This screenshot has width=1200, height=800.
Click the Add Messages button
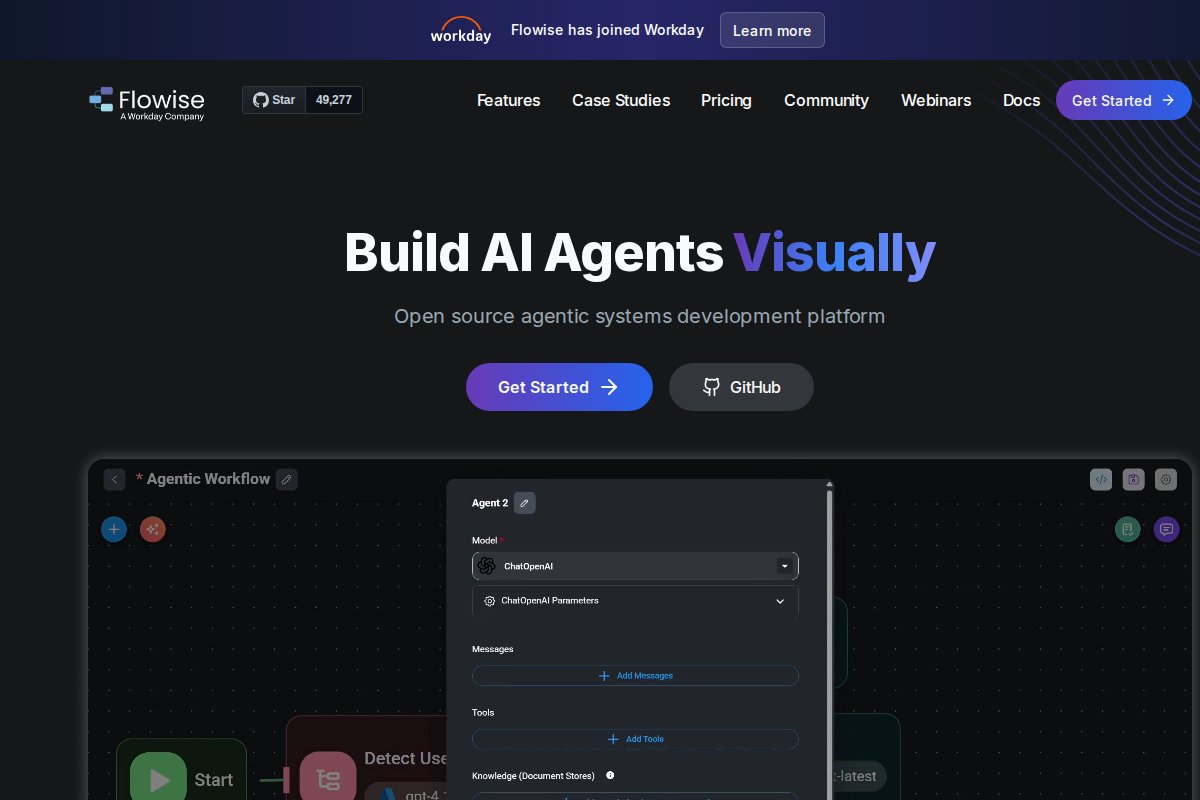point(635,676)
